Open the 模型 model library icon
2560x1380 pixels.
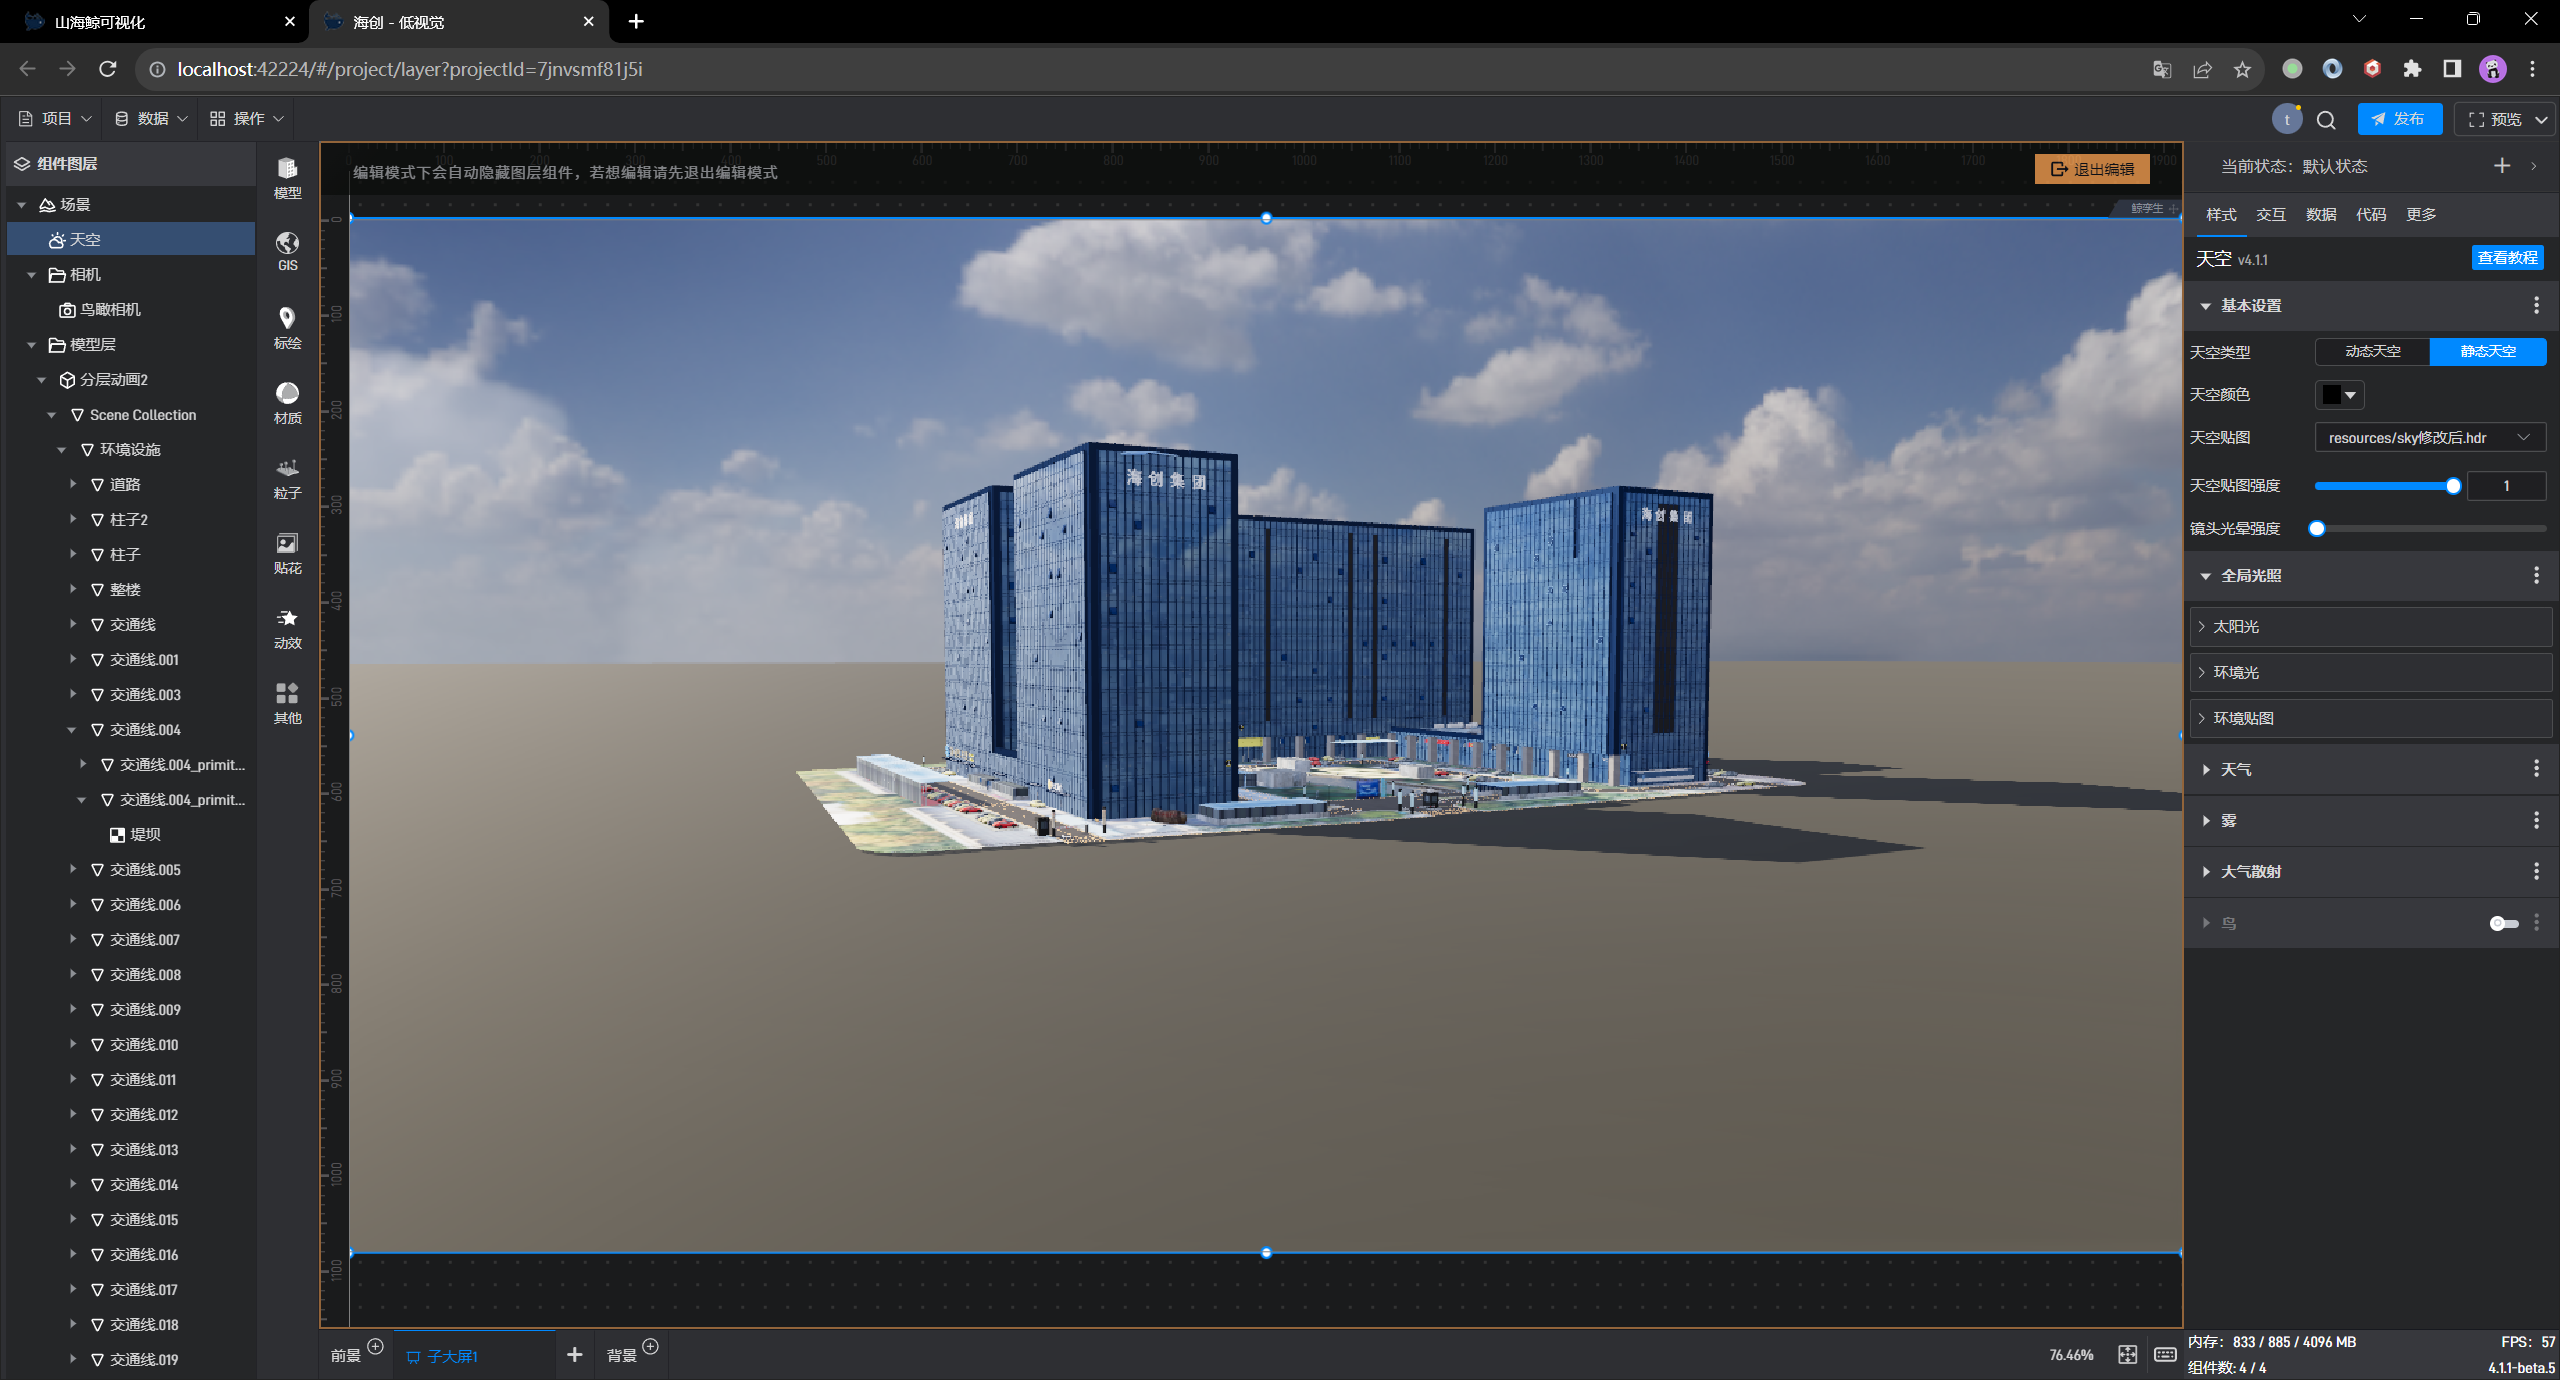[x=287, y=178]
